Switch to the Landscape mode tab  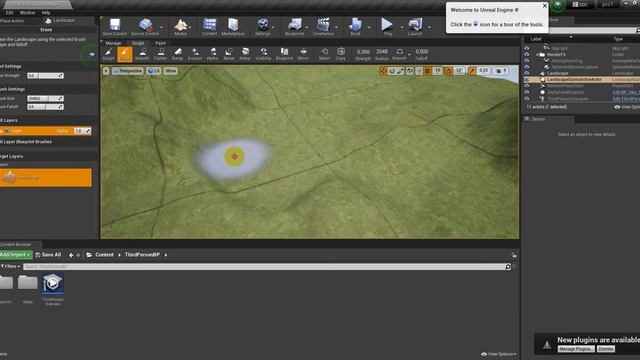(x=60, y=20)
